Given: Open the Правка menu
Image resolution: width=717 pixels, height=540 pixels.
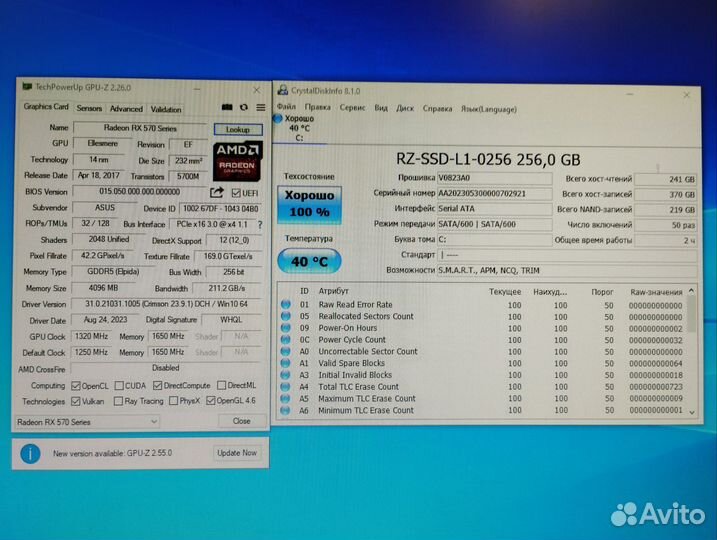Looking at the screenshot, I should tap(317, 107).
